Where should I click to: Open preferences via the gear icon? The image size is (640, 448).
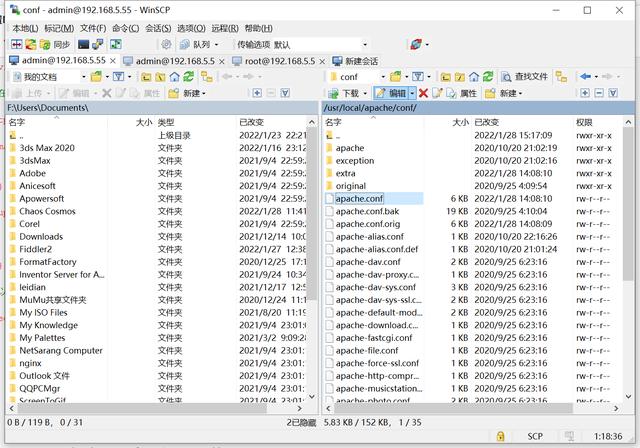click(166, 44)
